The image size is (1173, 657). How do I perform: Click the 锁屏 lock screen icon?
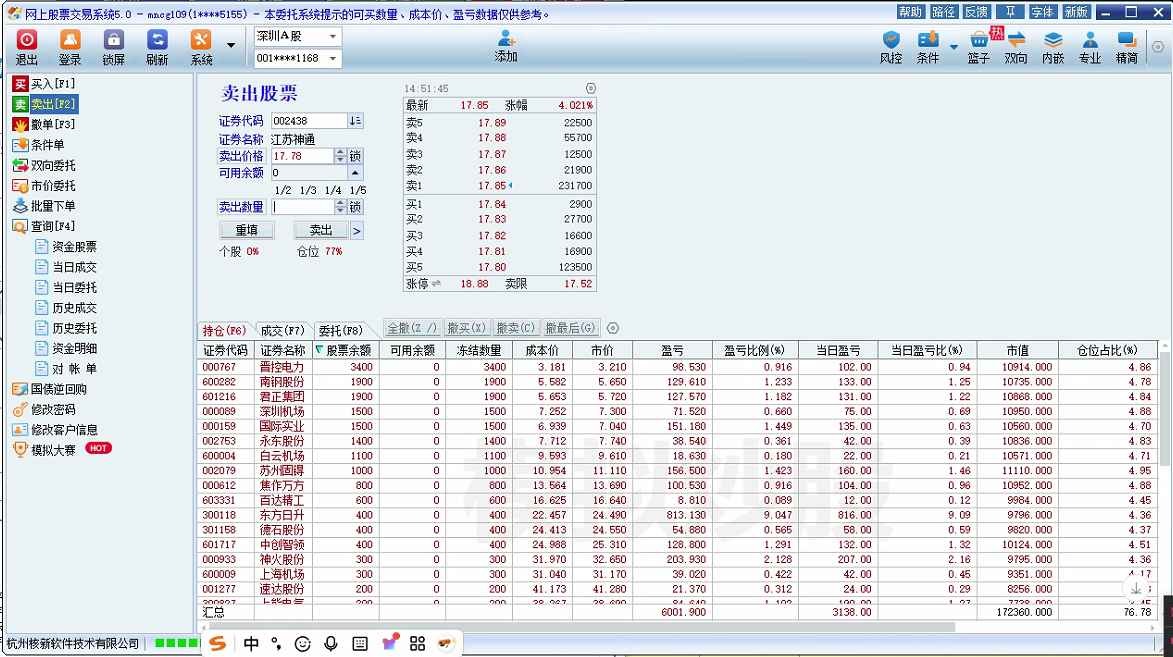(x=113, y=45)
